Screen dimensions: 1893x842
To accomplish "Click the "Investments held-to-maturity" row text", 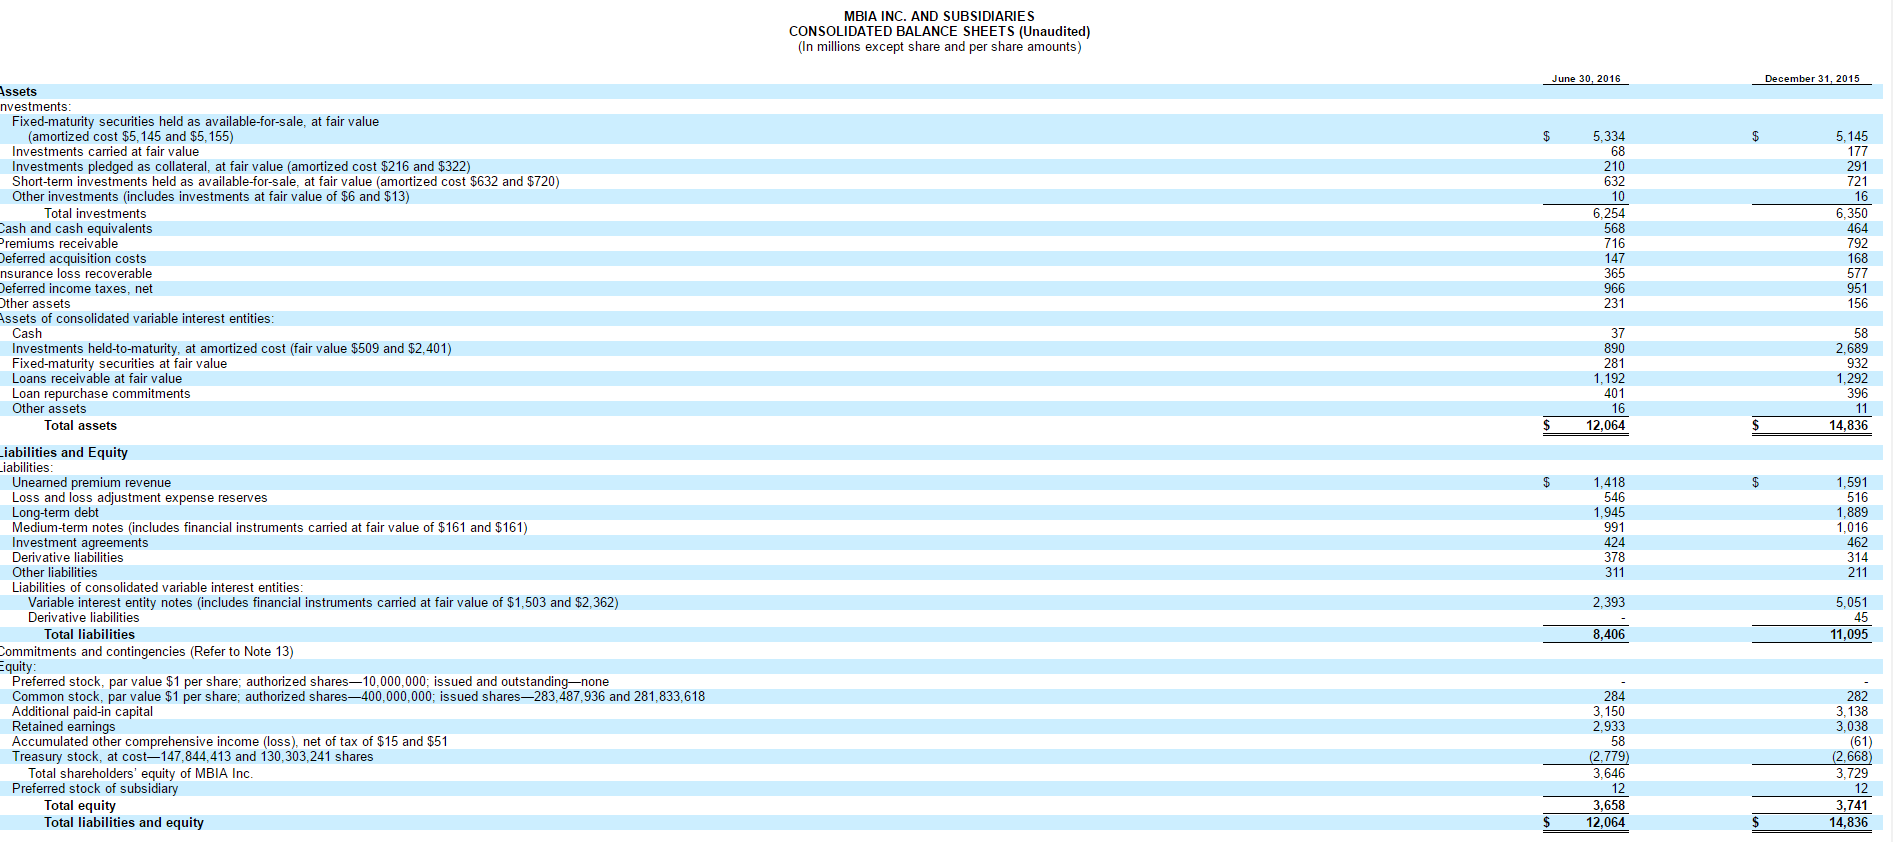I will click(231, 348).
